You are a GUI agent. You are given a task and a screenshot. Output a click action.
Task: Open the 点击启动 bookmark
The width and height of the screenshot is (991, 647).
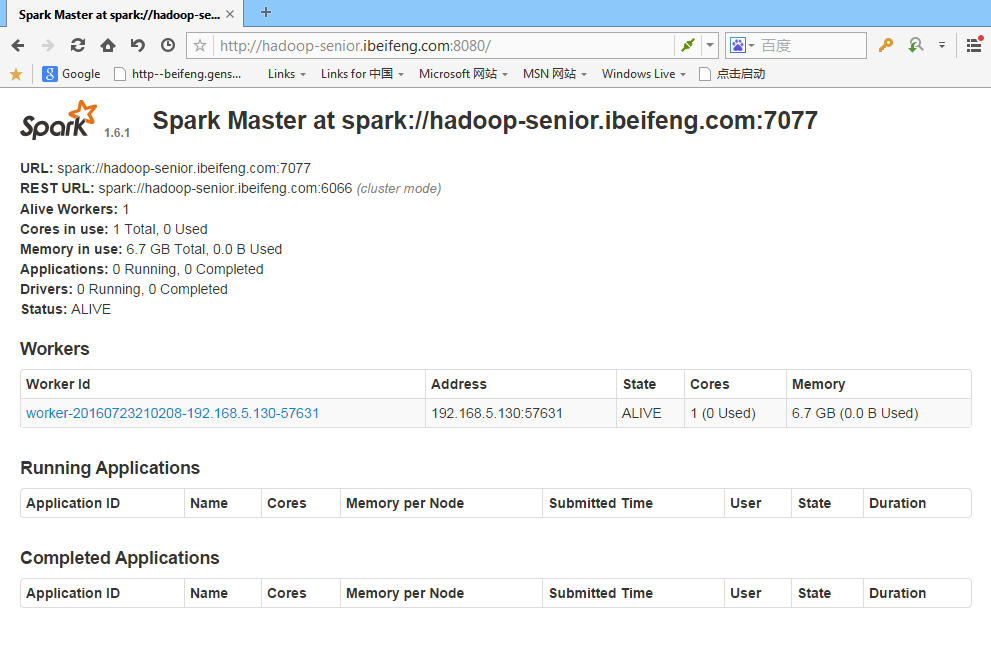tap(732, 74)
